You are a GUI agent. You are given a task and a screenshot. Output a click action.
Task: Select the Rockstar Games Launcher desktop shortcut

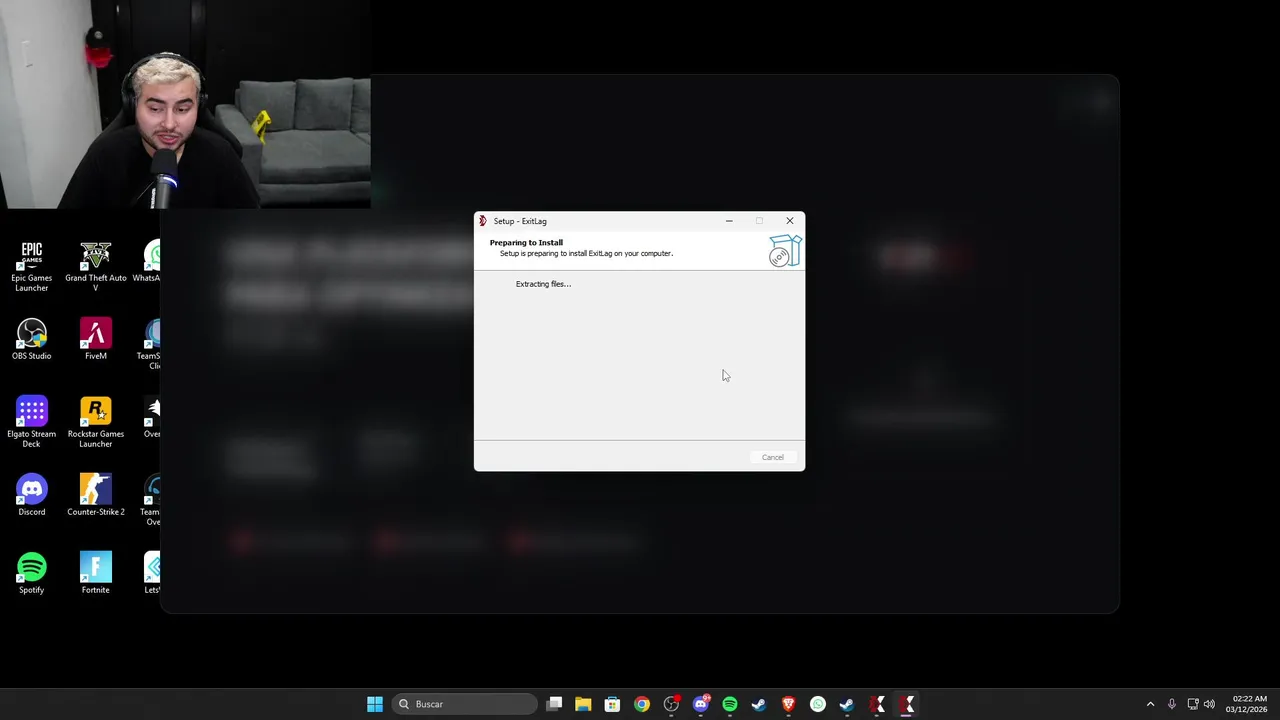point(95,422)
